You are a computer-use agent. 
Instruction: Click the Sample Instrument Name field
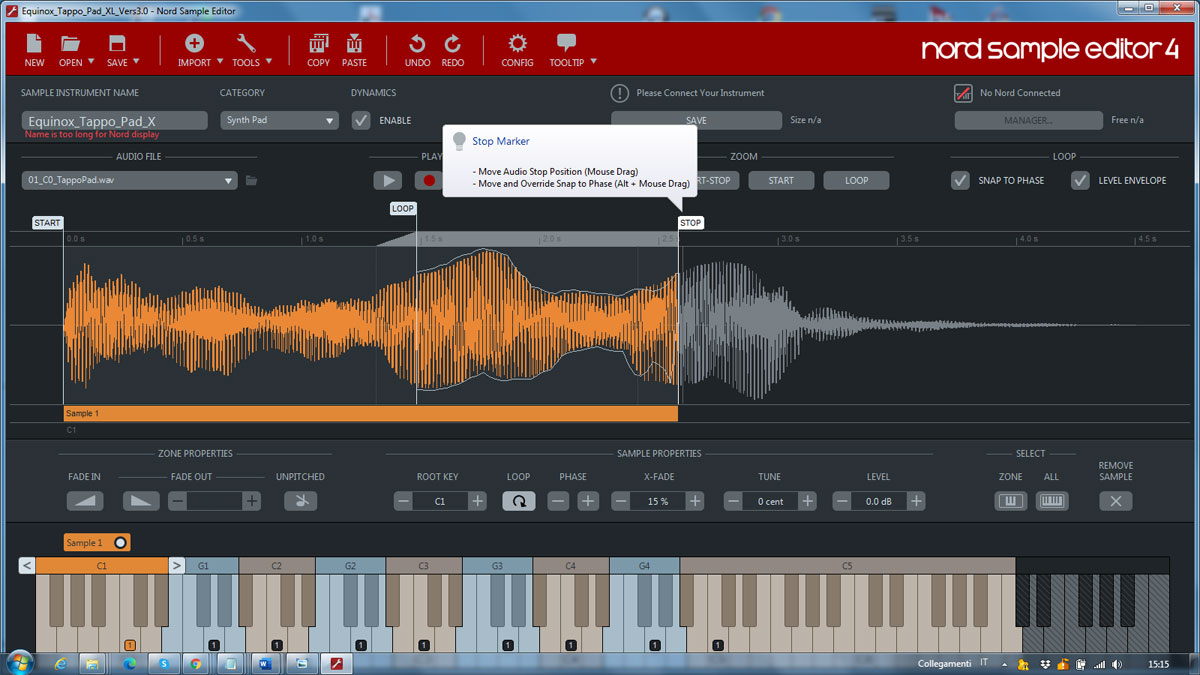click(114, 121)
